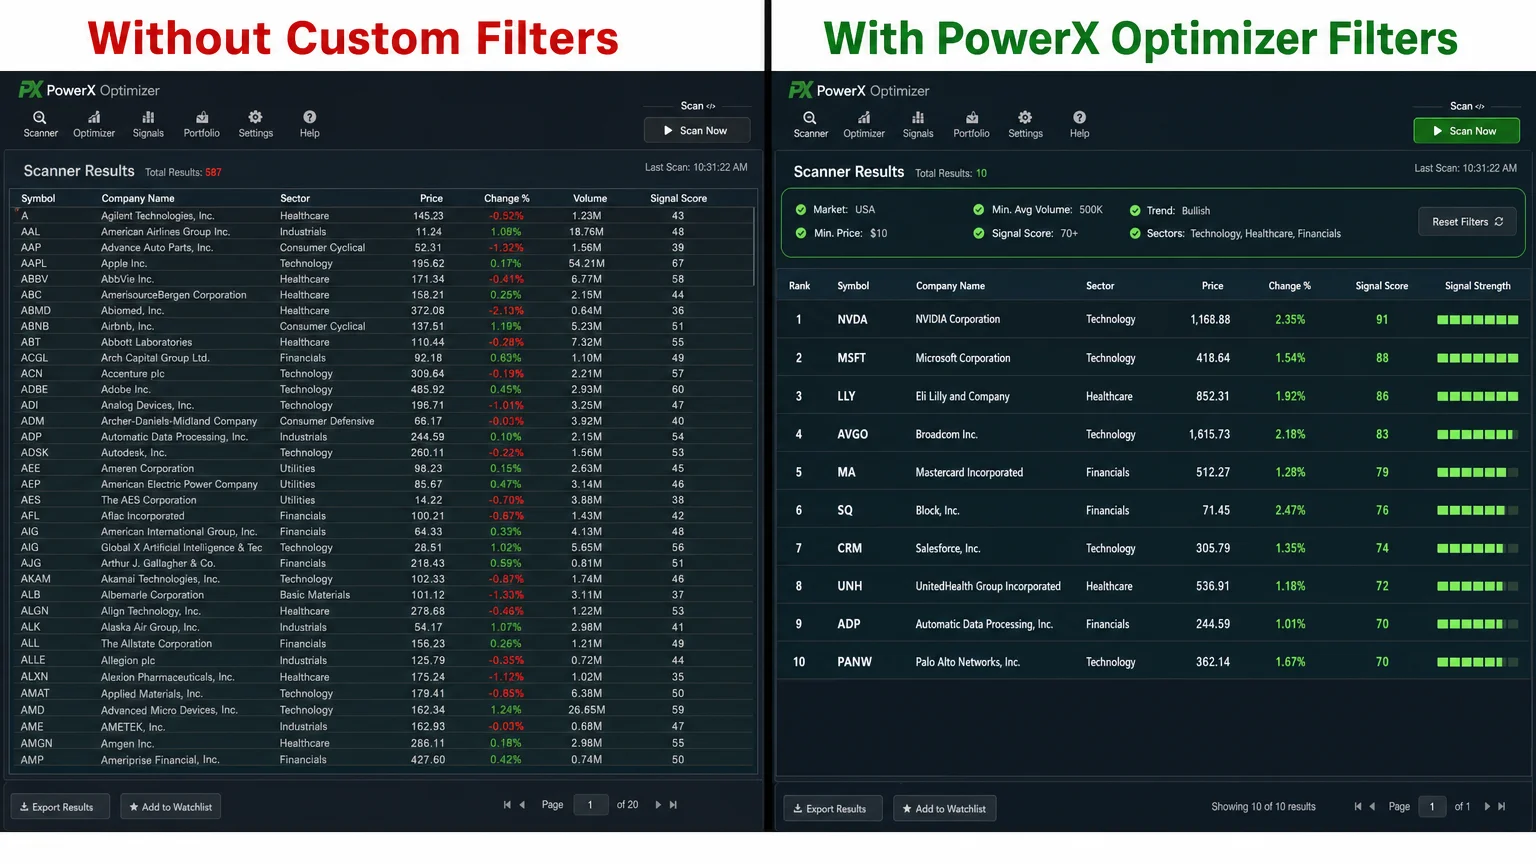This screenshot has width=1536, height=864.
Task: Select Palo Alto Networks, Inc. row
Action: coord(1152,662)
